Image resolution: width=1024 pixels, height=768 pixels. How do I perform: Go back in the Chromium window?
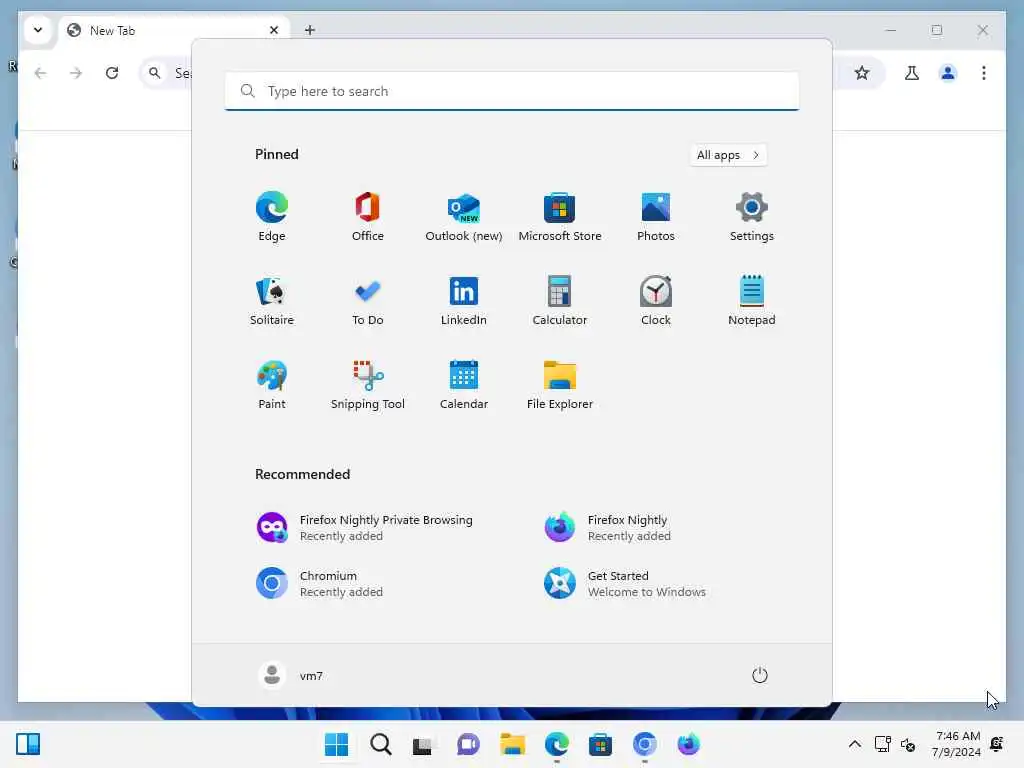pyautogui.click(x=40, y=73)
